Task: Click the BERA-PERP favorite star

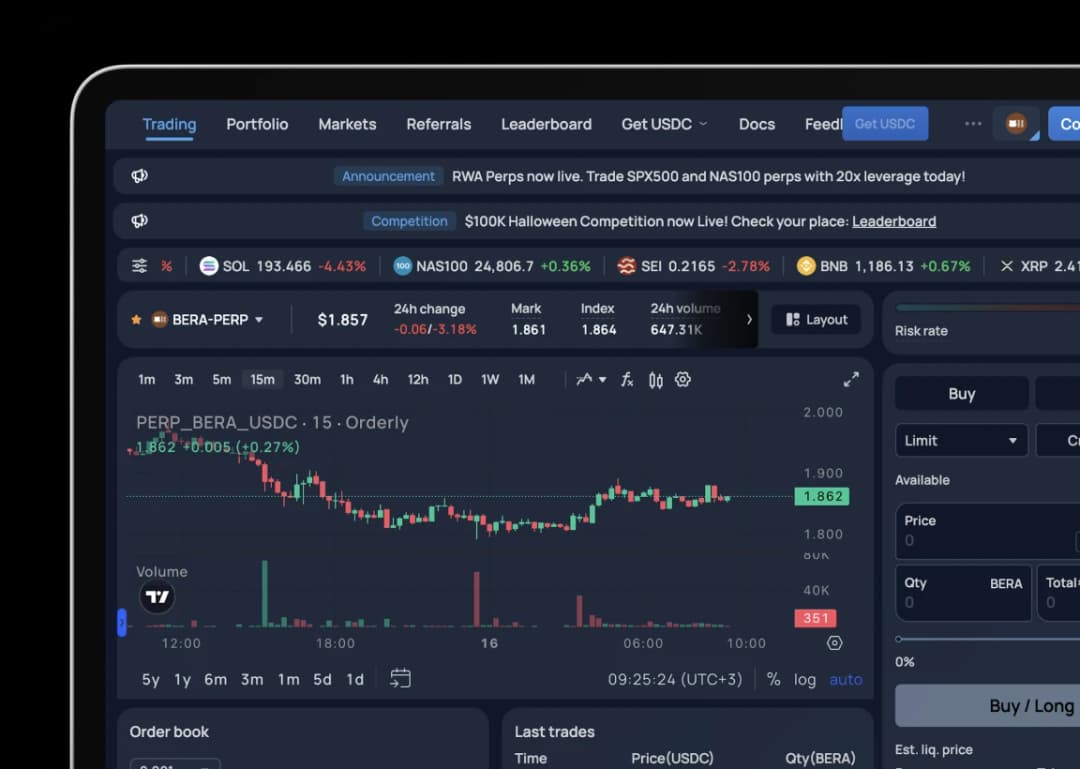Action: pos(136,320)
